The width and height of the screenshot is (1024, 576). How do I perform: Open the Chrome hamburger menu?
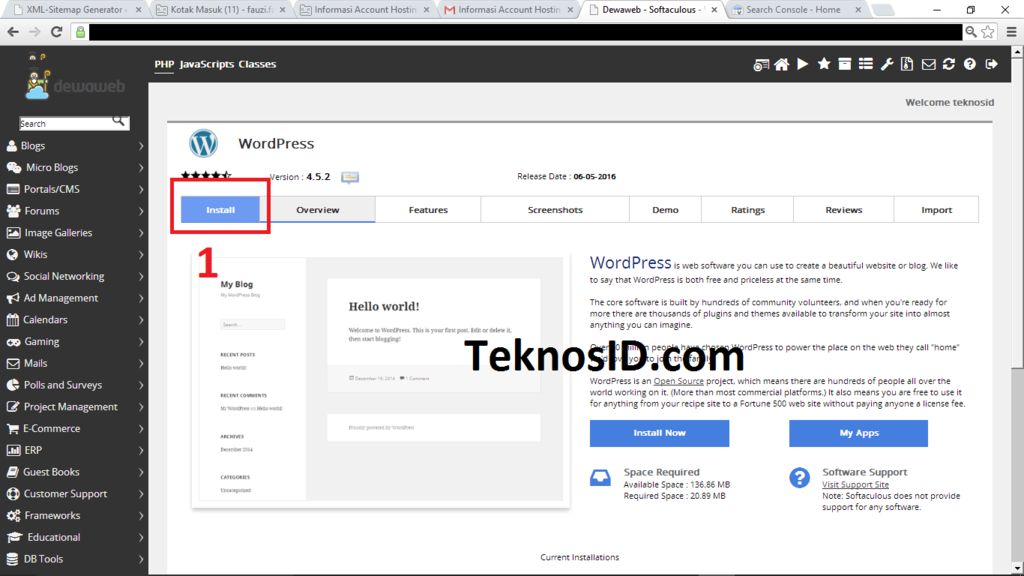(x=1012, y=31)
